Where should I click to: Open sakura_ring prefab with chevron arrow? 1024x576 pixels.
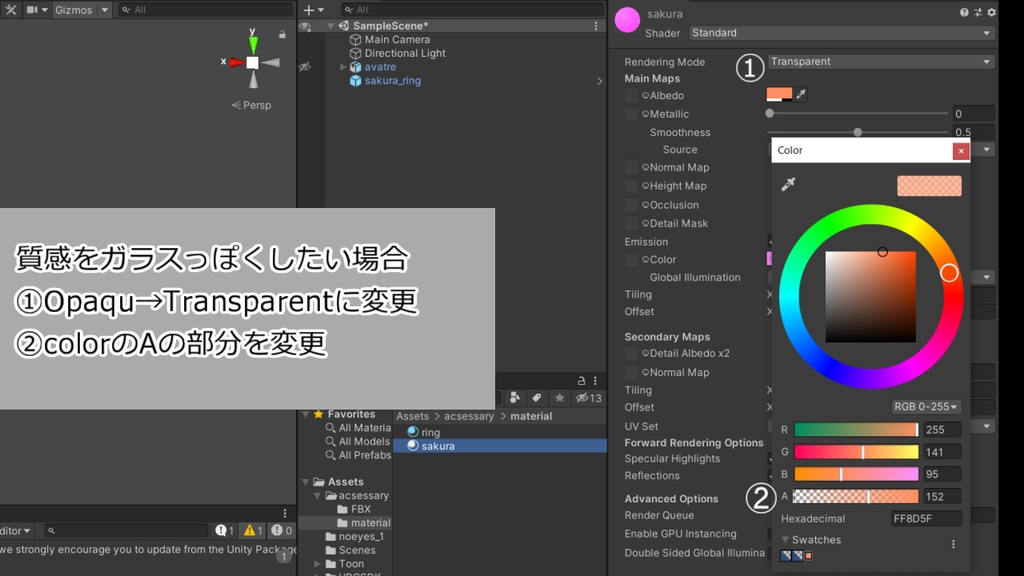(x=599, y=81)
